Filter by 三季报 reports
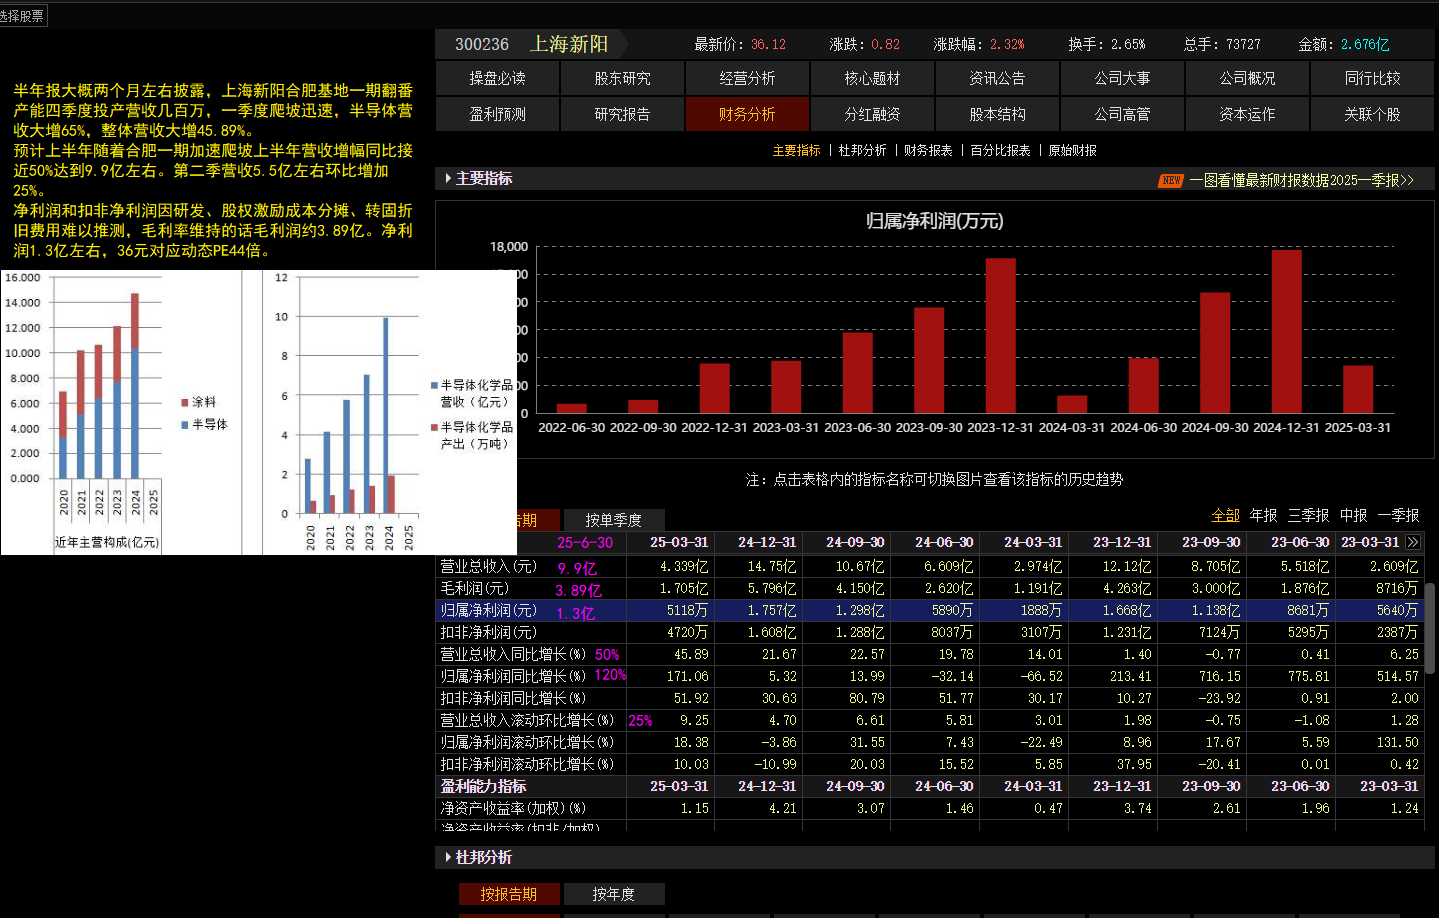This screenshot has width=1439, height=918. point(1308,515)
